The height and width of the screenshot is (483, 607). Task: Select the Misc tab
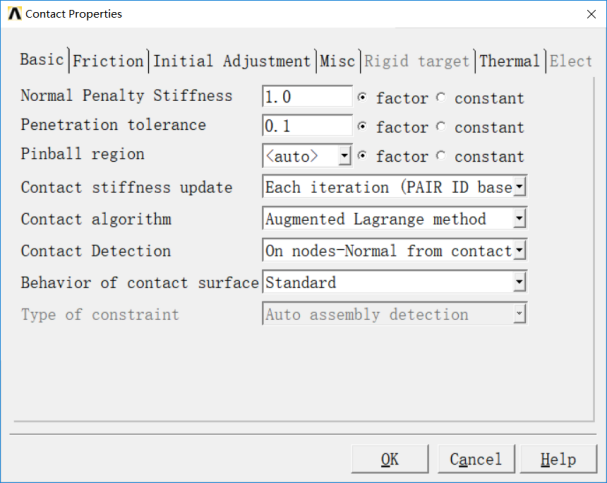337,61
